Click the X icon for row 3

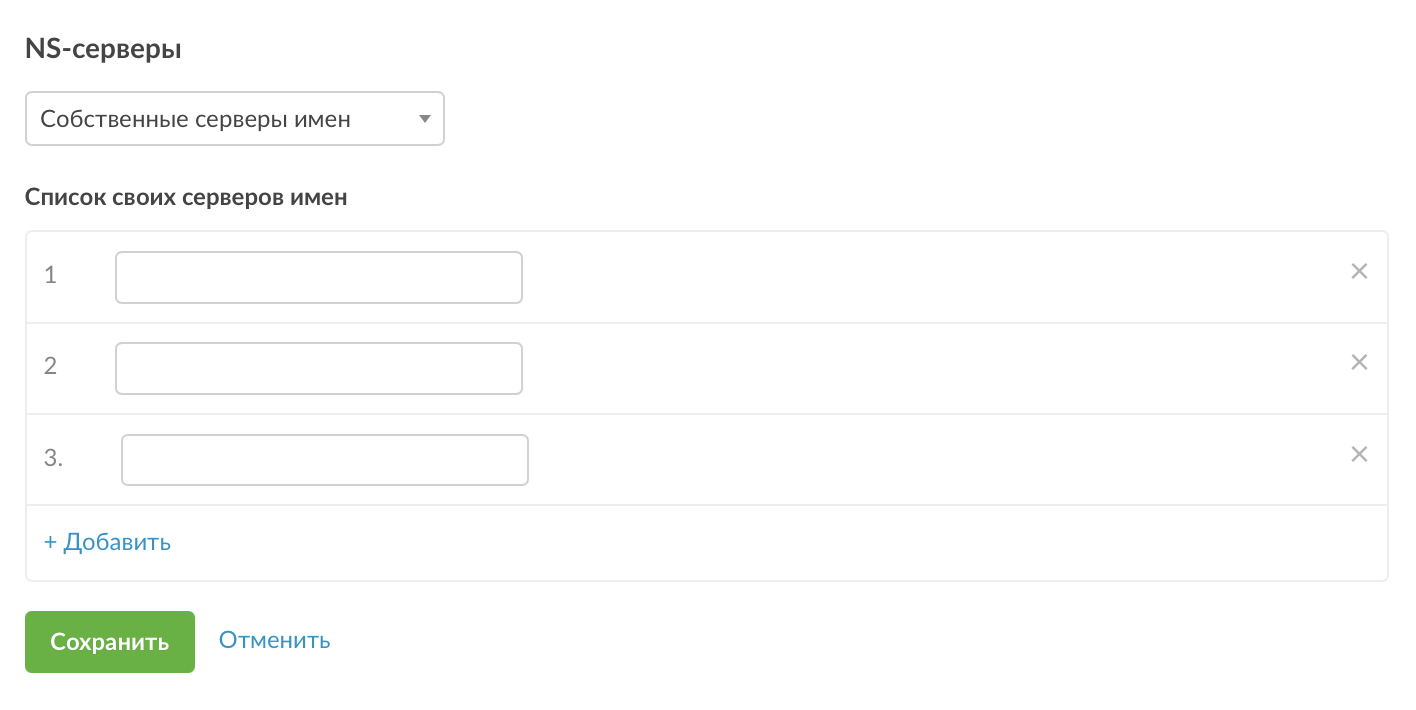[x=1359, y=454]
